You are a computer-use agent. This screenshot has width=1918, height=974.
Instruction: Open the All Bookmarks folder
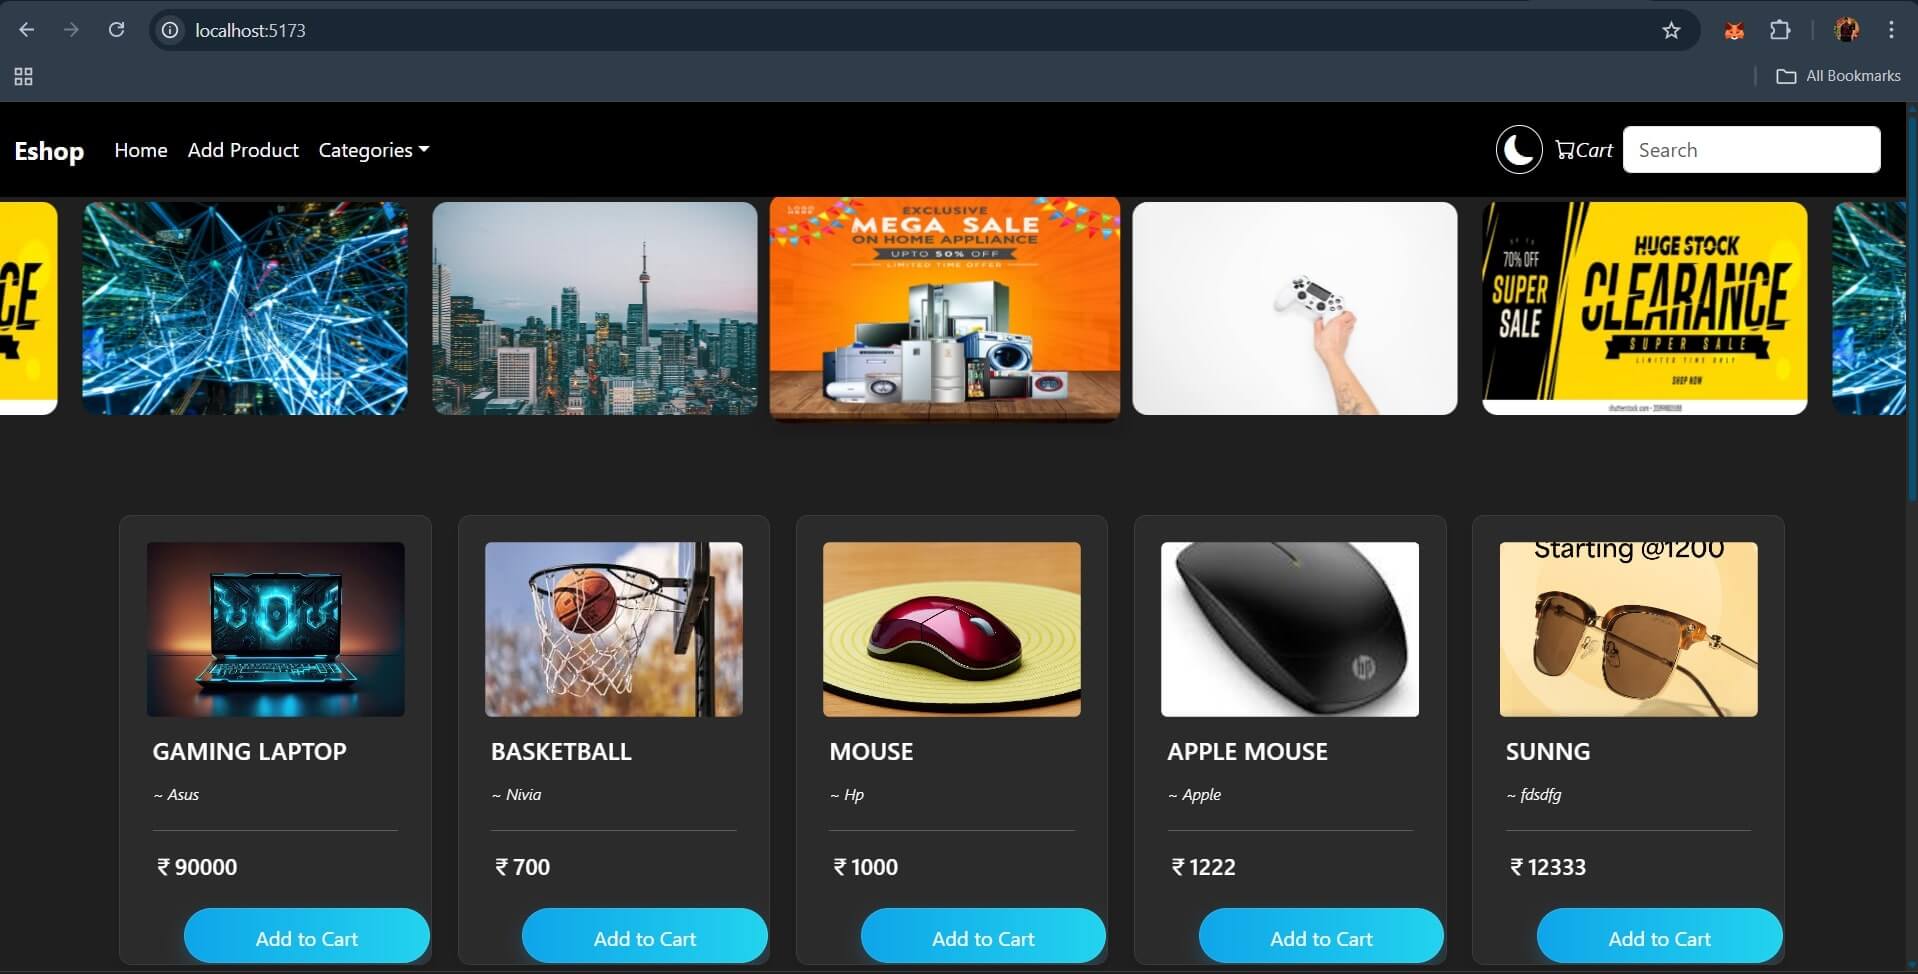pos(1838,76)
